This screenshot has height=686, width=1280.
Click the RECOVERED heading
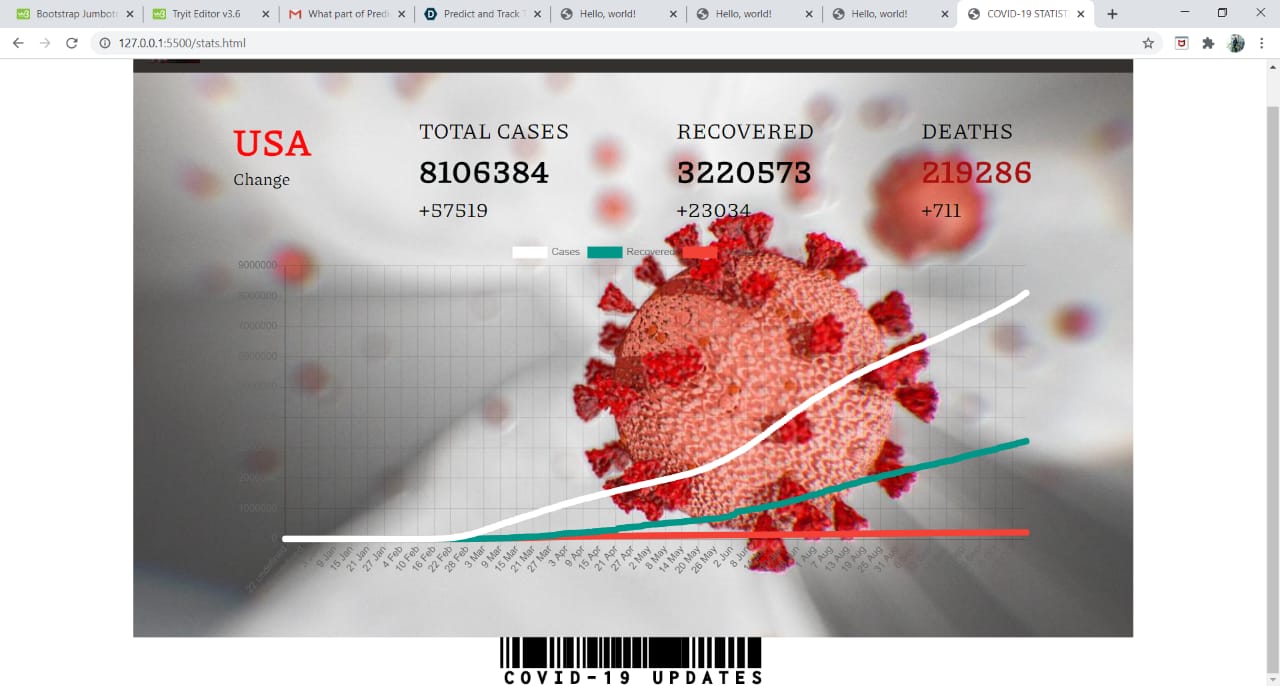pyautogui.click(x=745, y=132)
